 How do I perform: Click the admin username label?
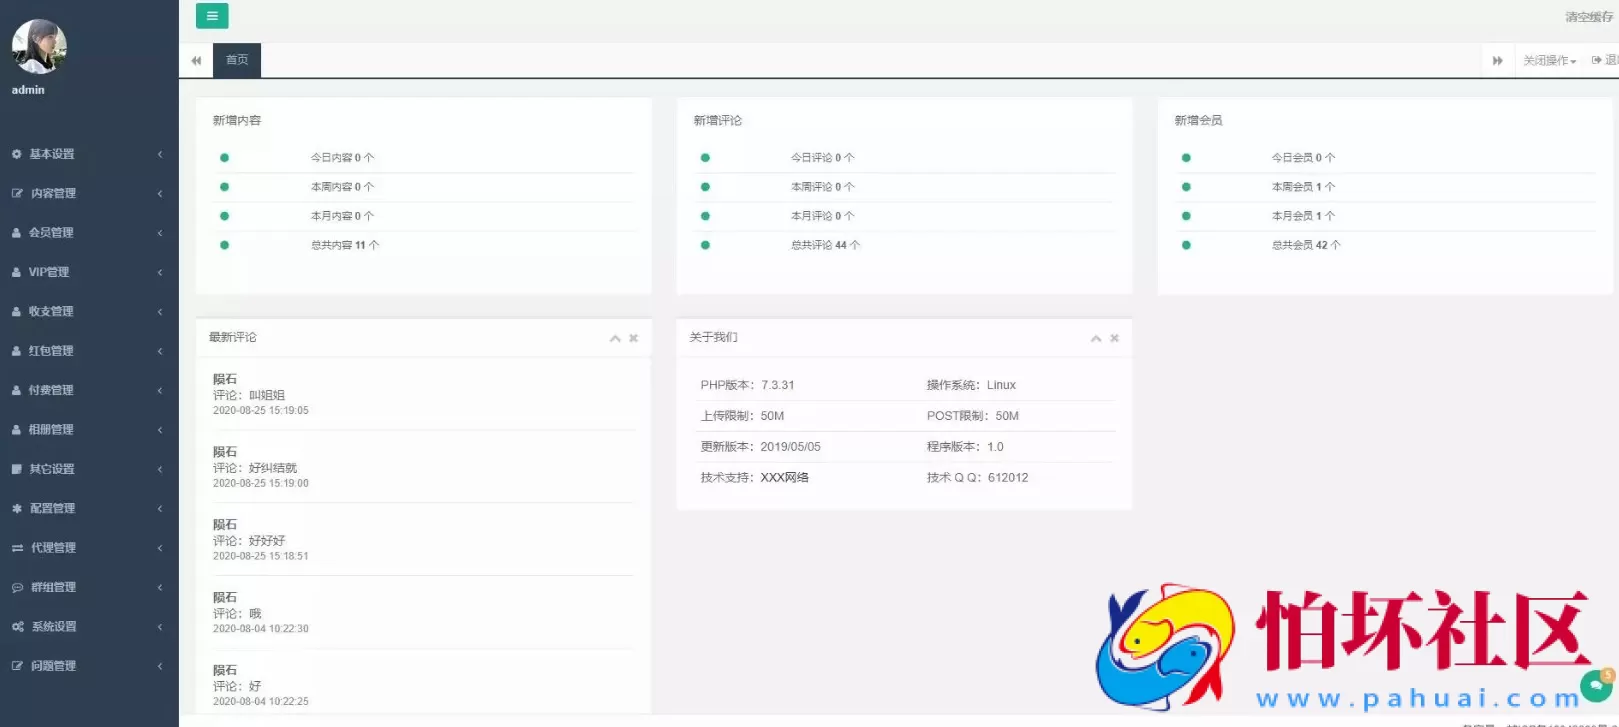28,90
